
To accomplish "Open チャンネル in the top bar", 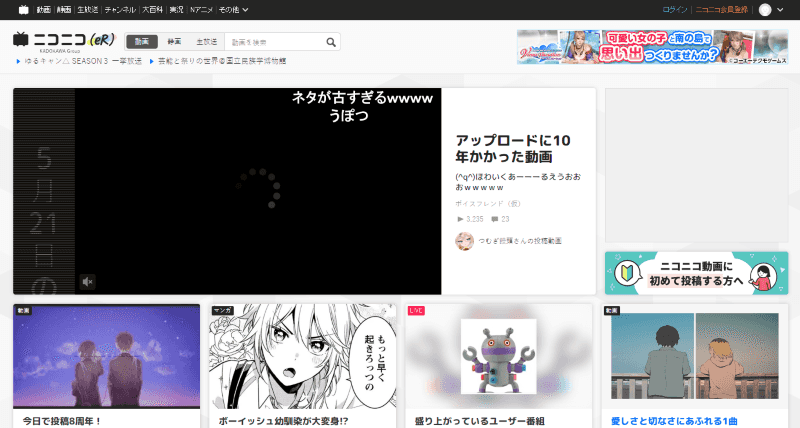I will pyautogui.click(x=120, y=10).
